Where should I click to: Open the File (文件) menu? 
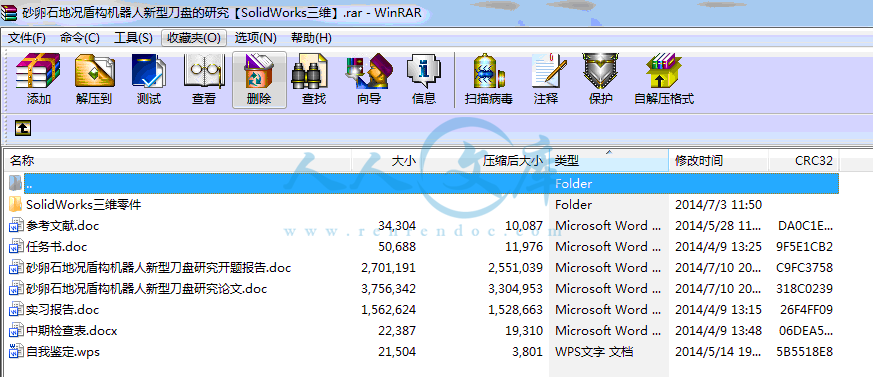coord(26,38)
